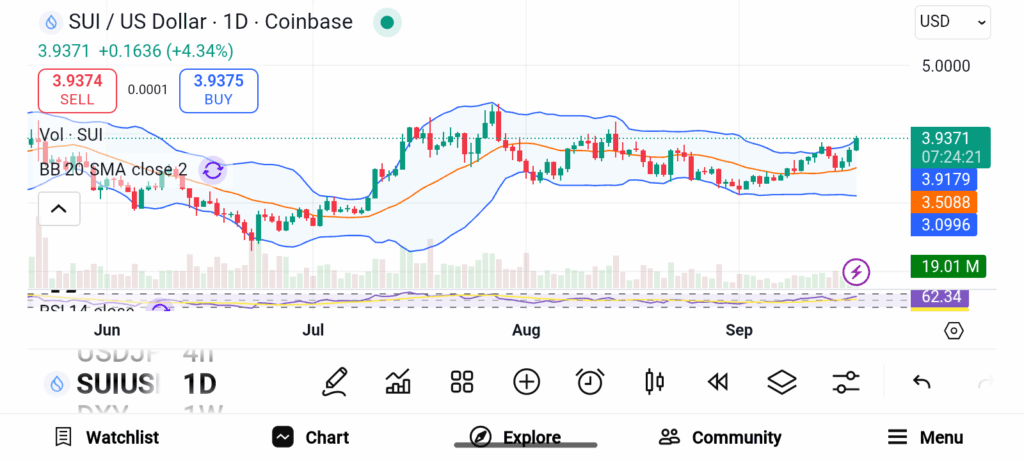Change chart type with the candlestick icon
The height and width of the screenshot is (461, 1024).
coord(655,381)
